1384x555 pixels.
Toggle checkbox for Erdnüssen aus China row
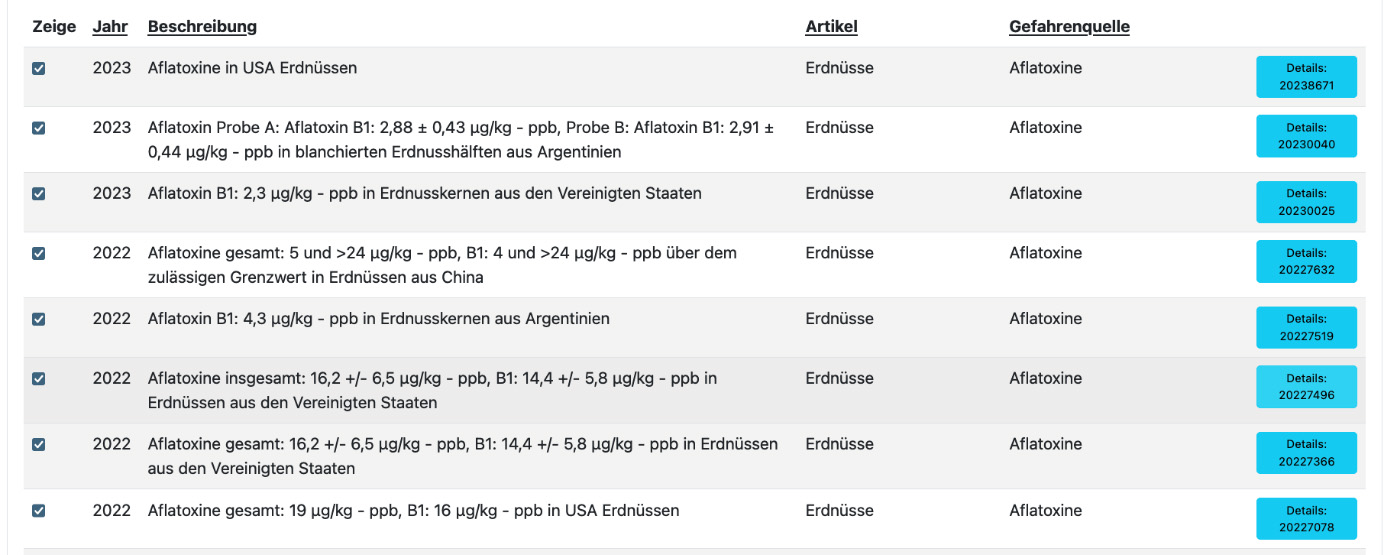coord(39,254)
